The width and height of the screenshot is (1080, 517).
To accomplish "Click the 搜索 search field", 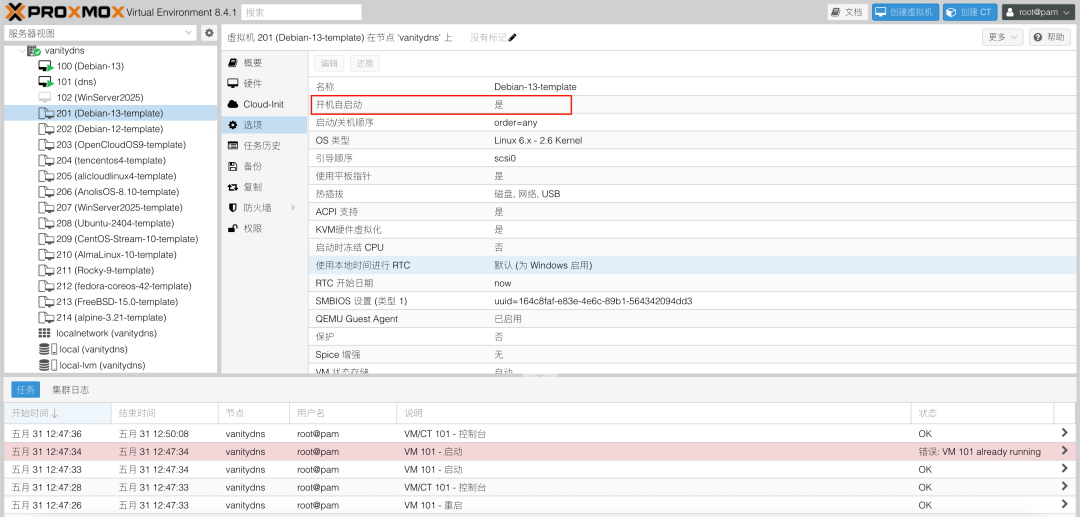I will coord(301,12).
